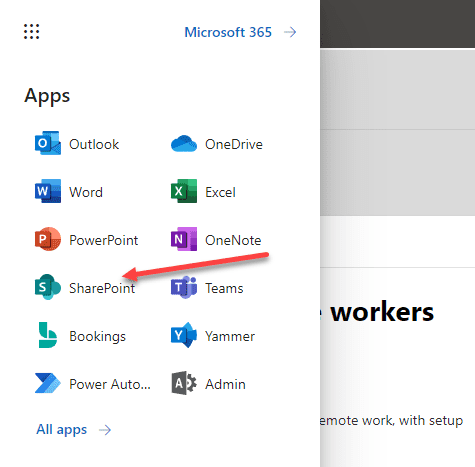Choose the Teams label

(224, 288)
